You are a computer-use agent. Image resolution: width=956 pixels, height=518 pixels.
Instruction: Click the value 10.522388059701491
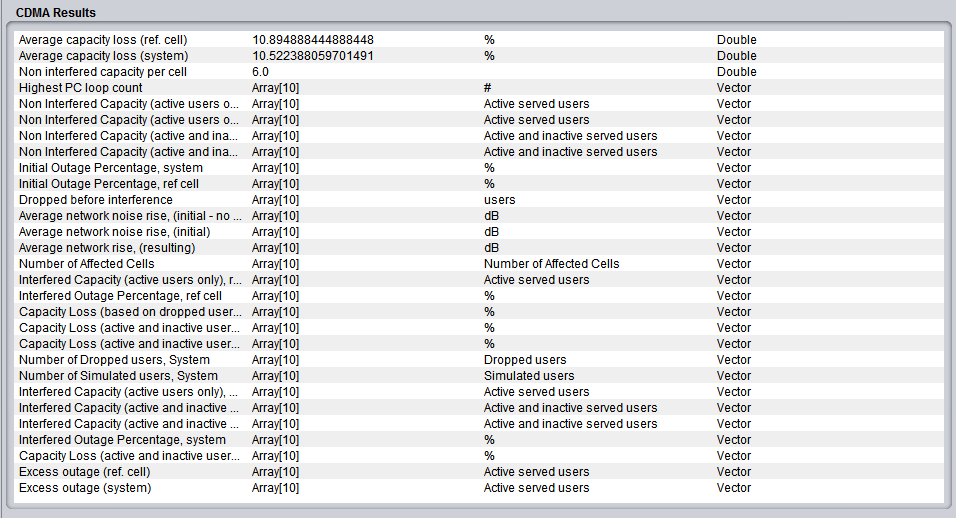pos(313,56)
